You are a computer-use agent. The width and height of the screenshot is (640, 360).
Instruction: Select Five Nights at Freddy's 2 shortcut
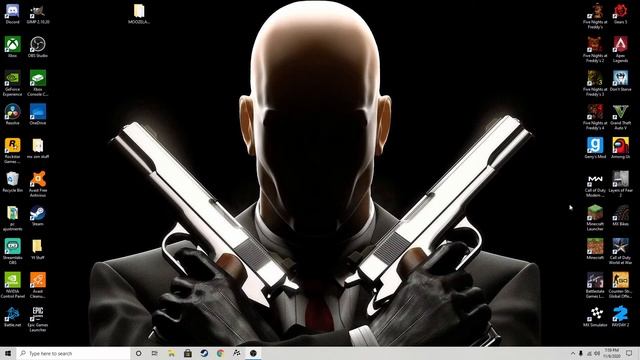pyautogui.click(x=595, y=49)
